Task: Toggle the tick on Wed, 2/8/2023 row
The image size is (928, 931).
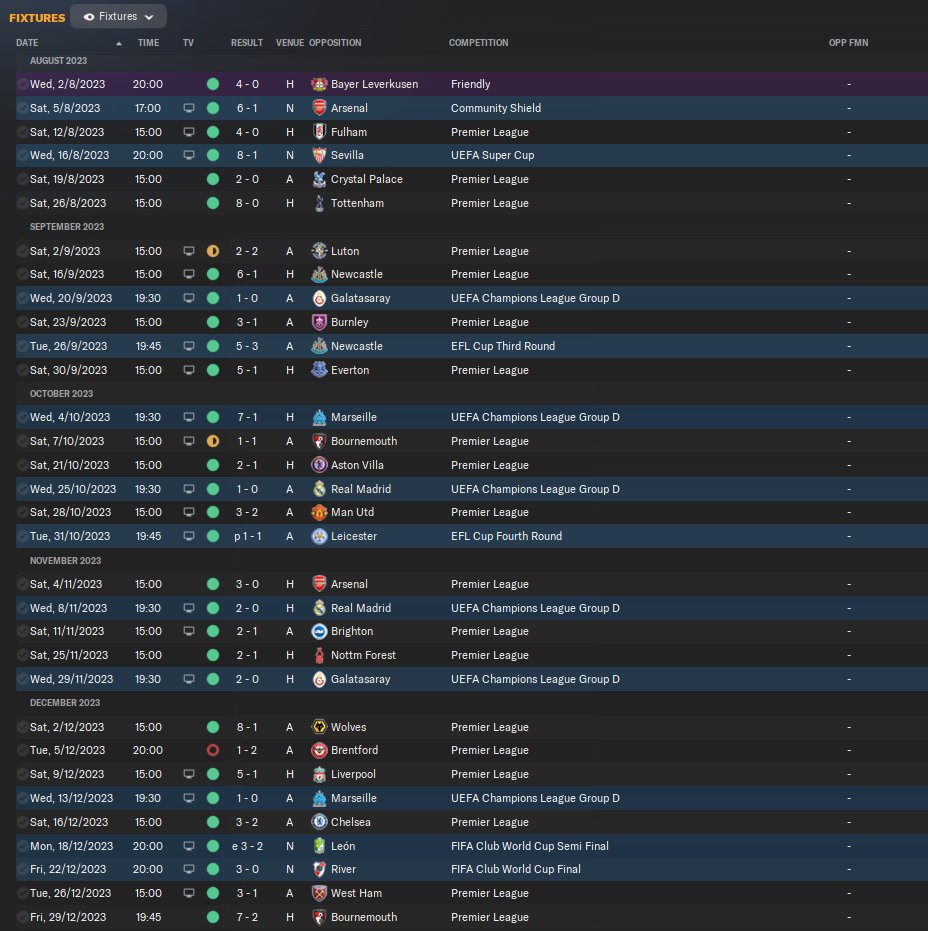Action: 23,84
